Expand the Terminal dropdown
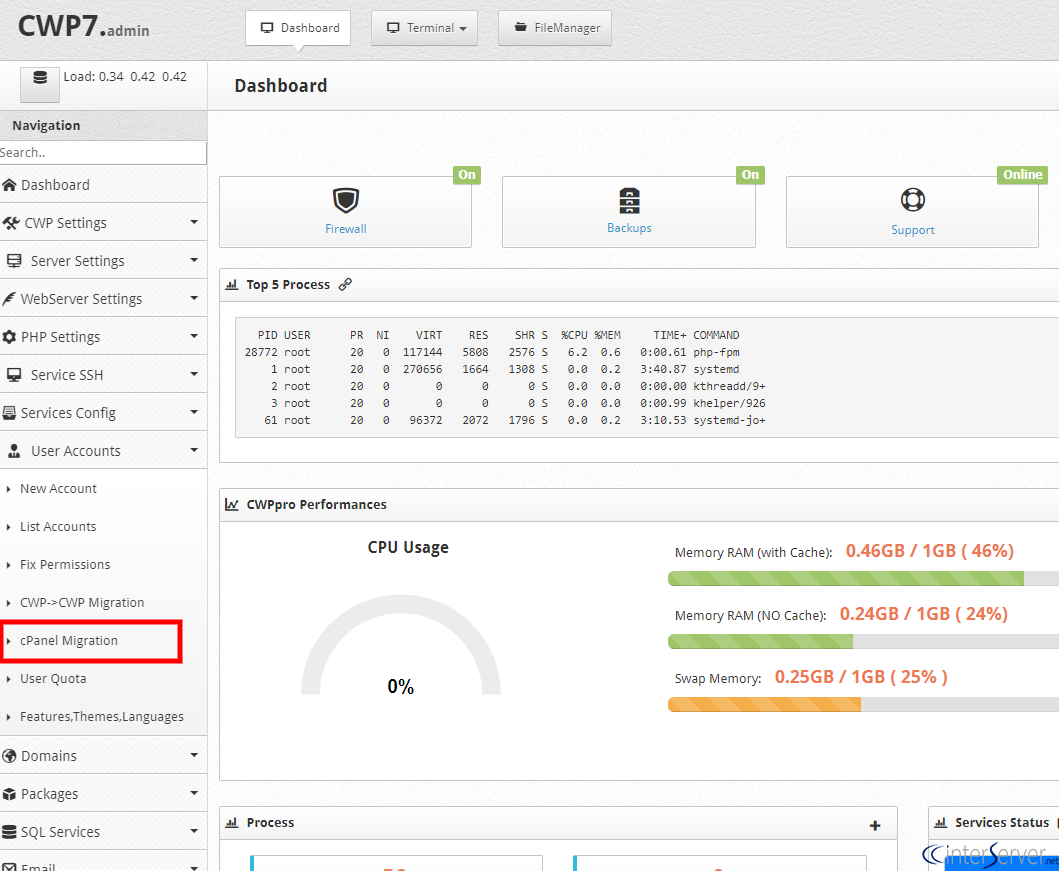This screenshot has height=871, width=1059. pyautogui.click(x=424, y=28)
